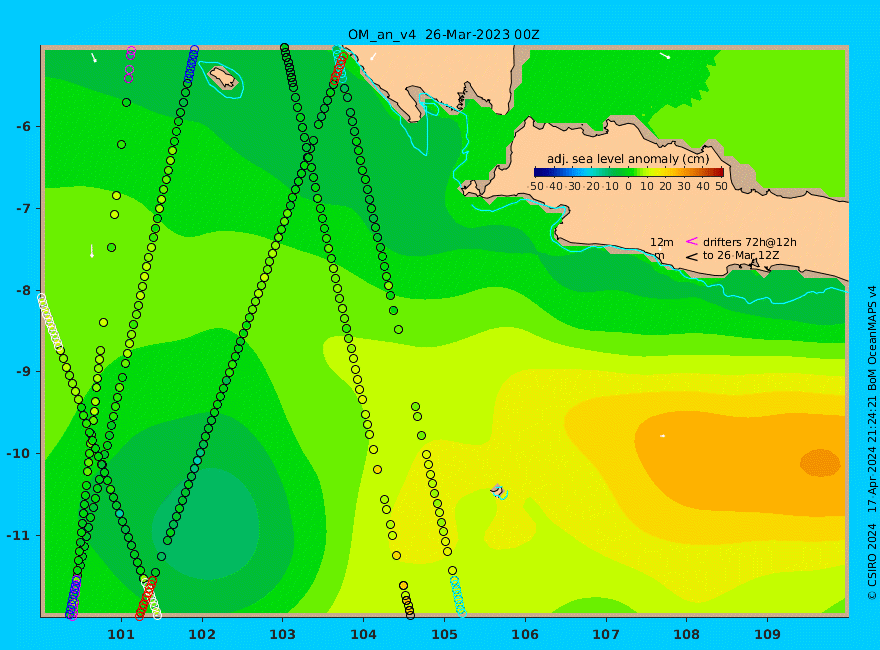The height and width of the screenshot is (650, 880).
Task: Click longitude label 106 on x-axis
Action: [x=525, y=635]
